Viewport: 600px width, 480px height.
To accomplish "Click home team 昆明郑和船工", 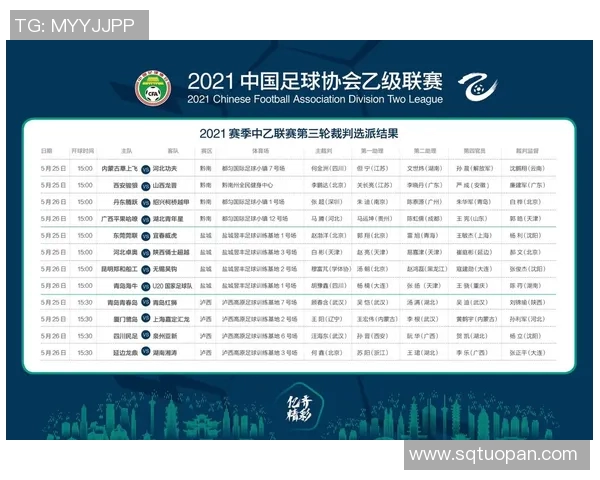I will pos(119,269).
